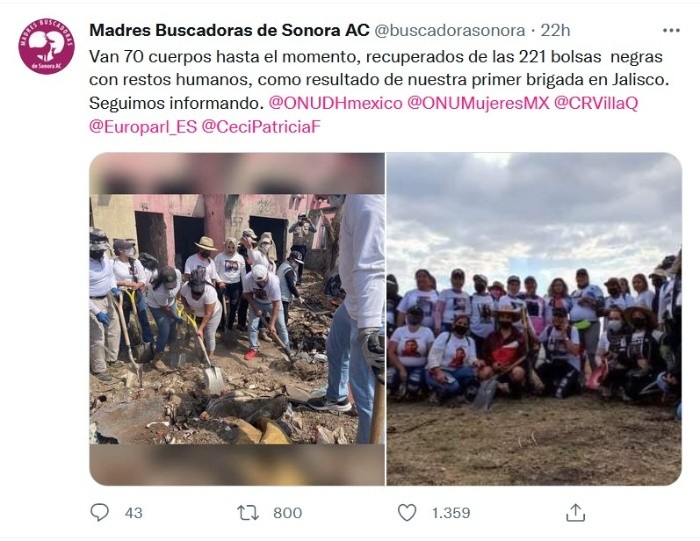This screenshot has height=541, width=700.
Task: Open the three-dot more options menu
Action: 671,30
